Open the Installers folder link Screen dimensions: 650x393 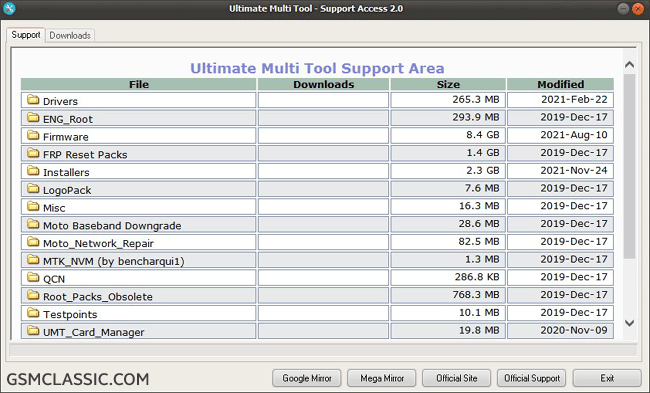click(66, 172)
